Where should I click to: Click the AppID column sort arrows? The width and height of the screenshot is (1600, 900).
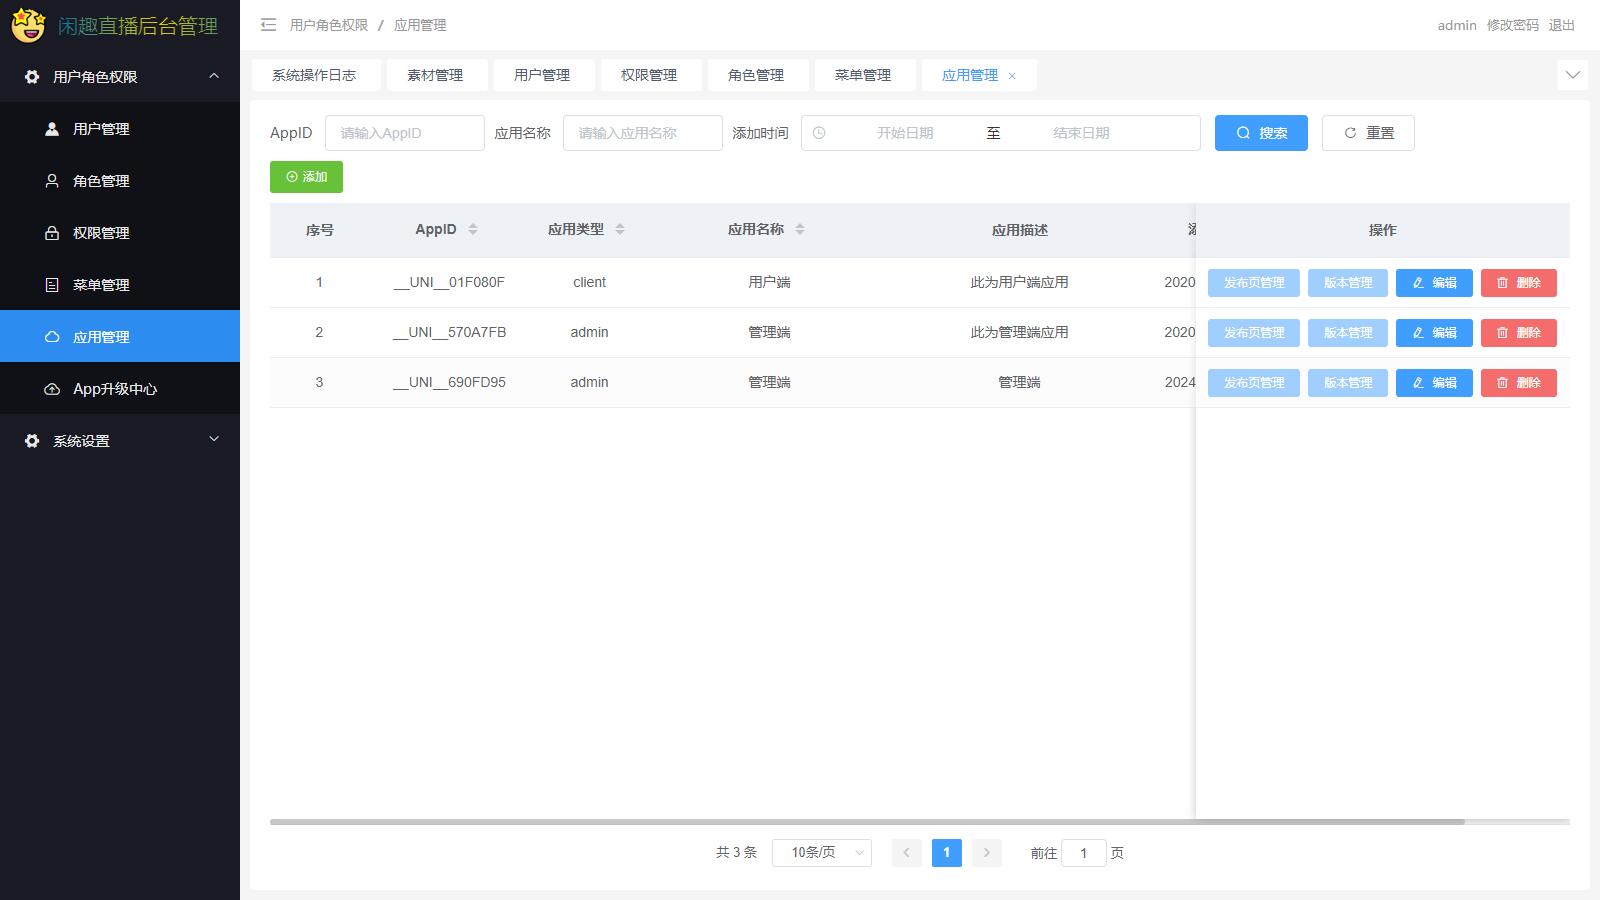point(473,229)
